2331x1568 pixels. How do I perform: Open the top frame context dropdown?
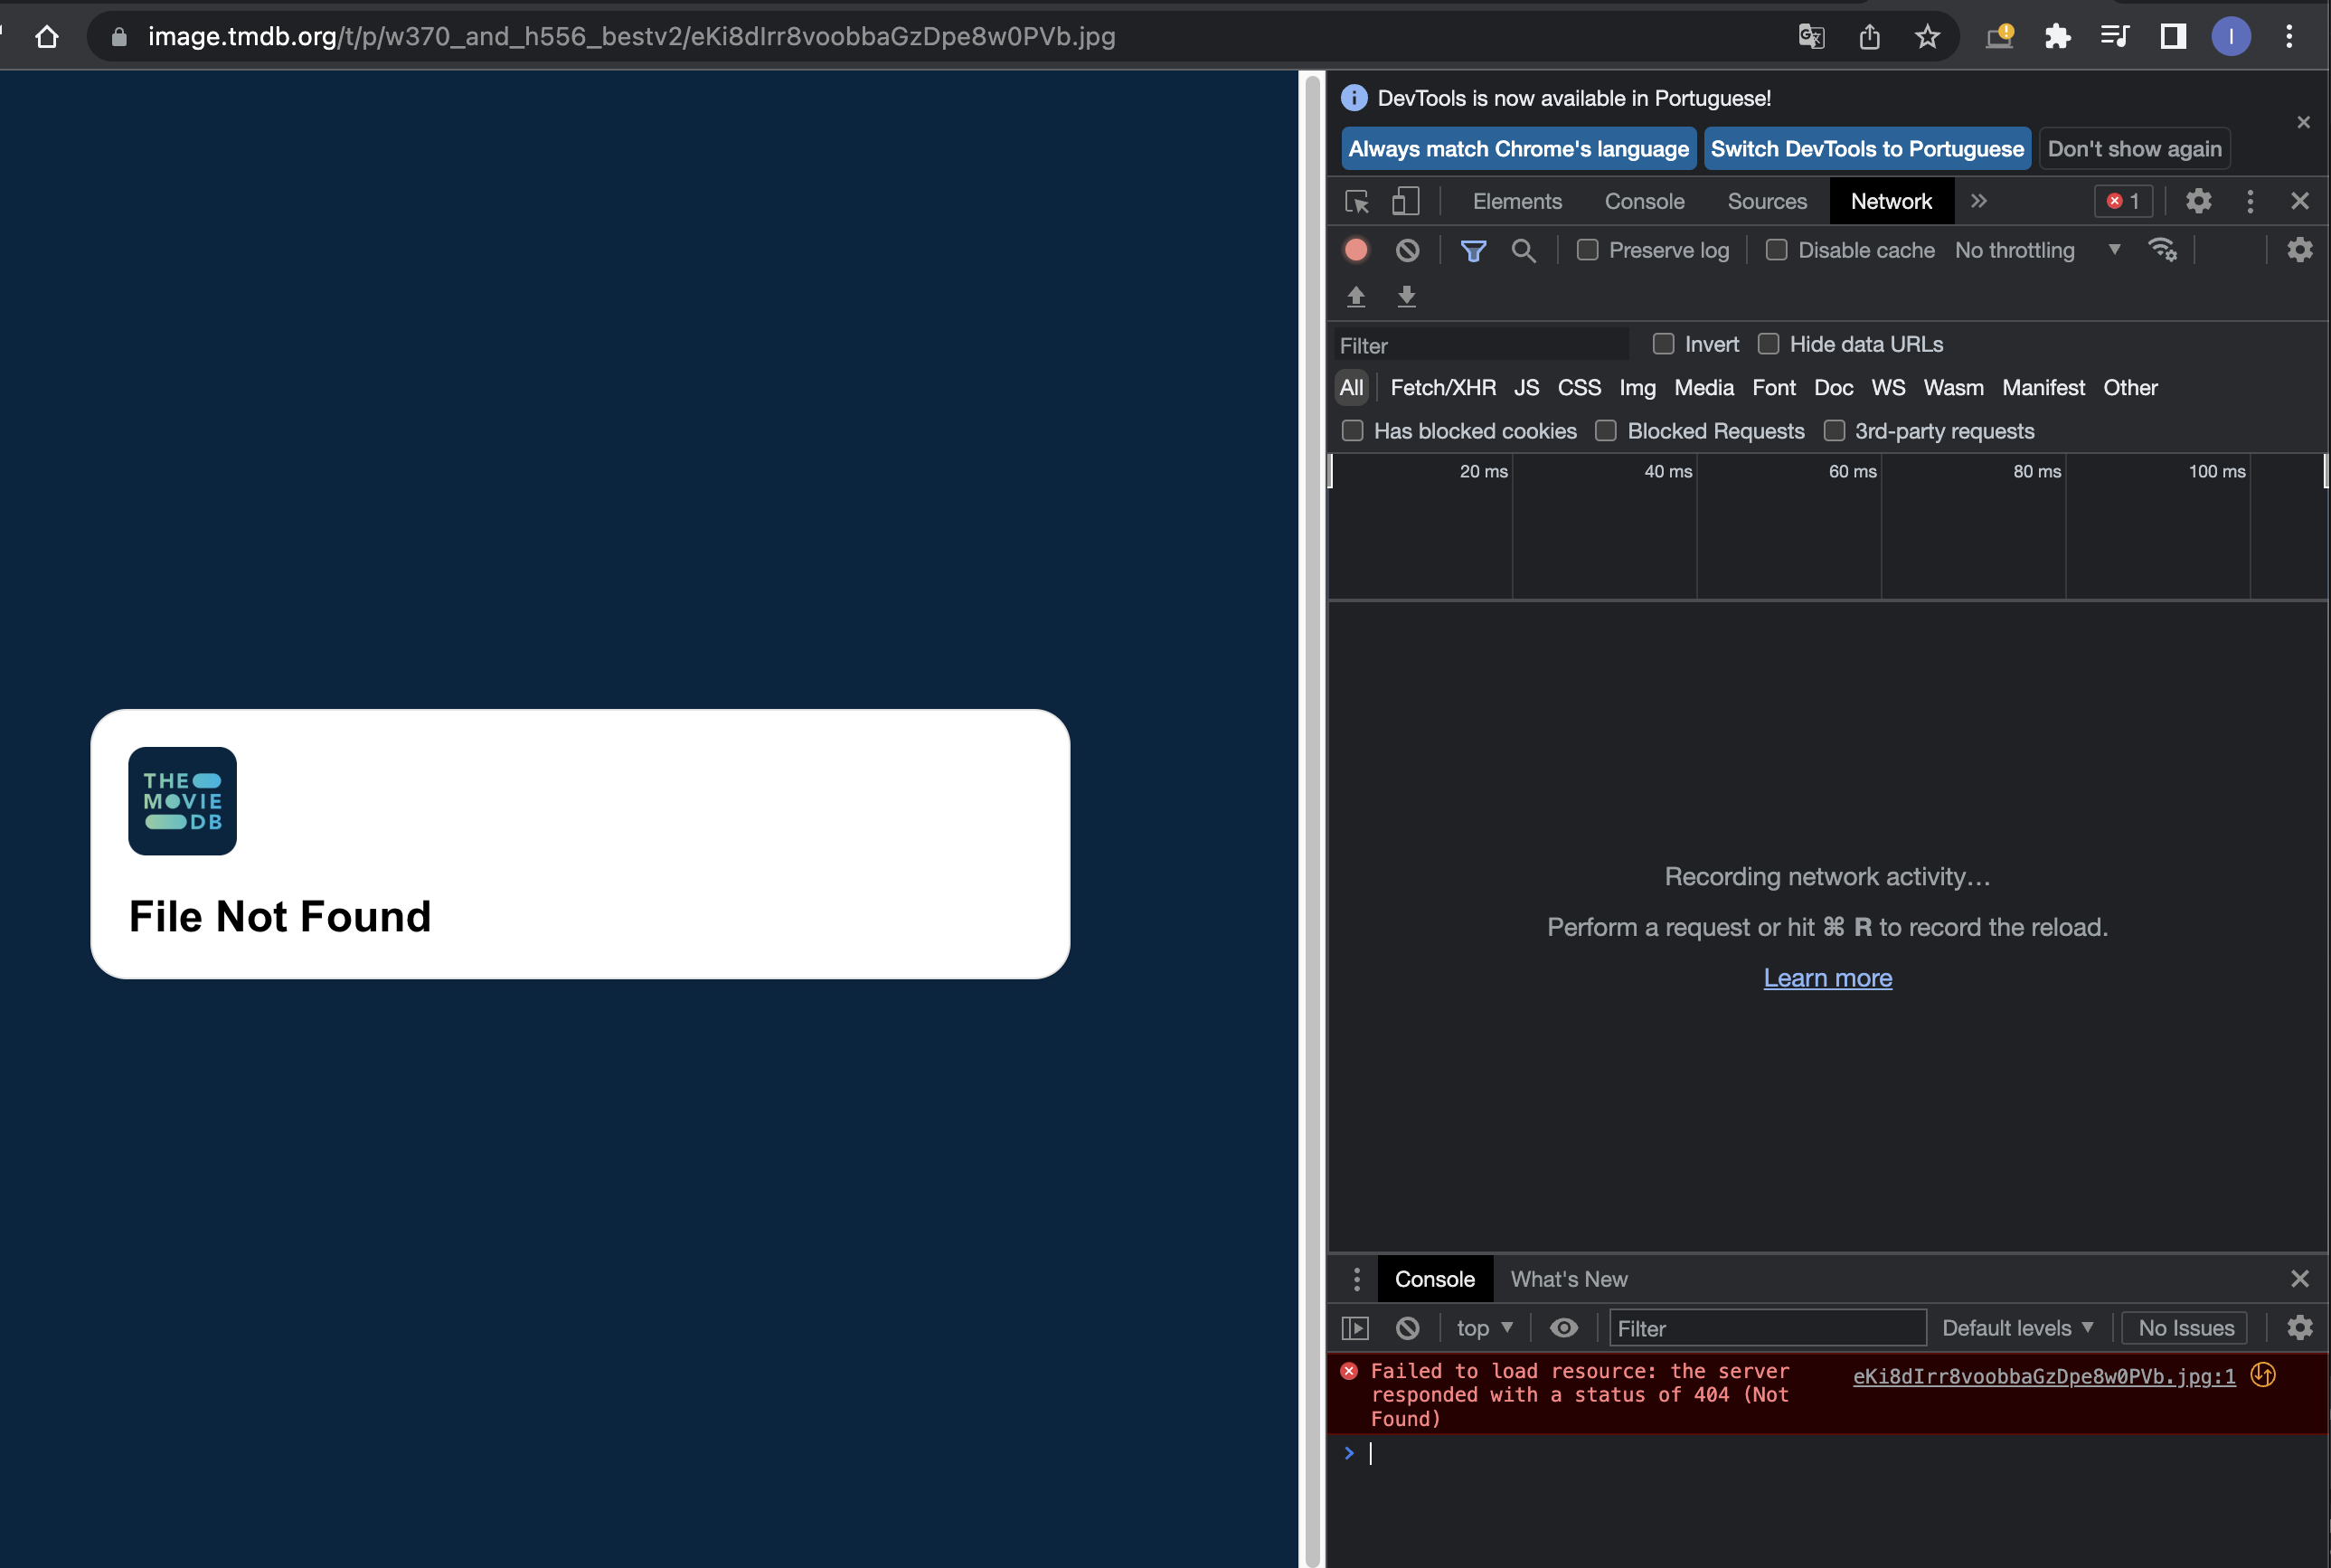[x=1483, y=1328]
